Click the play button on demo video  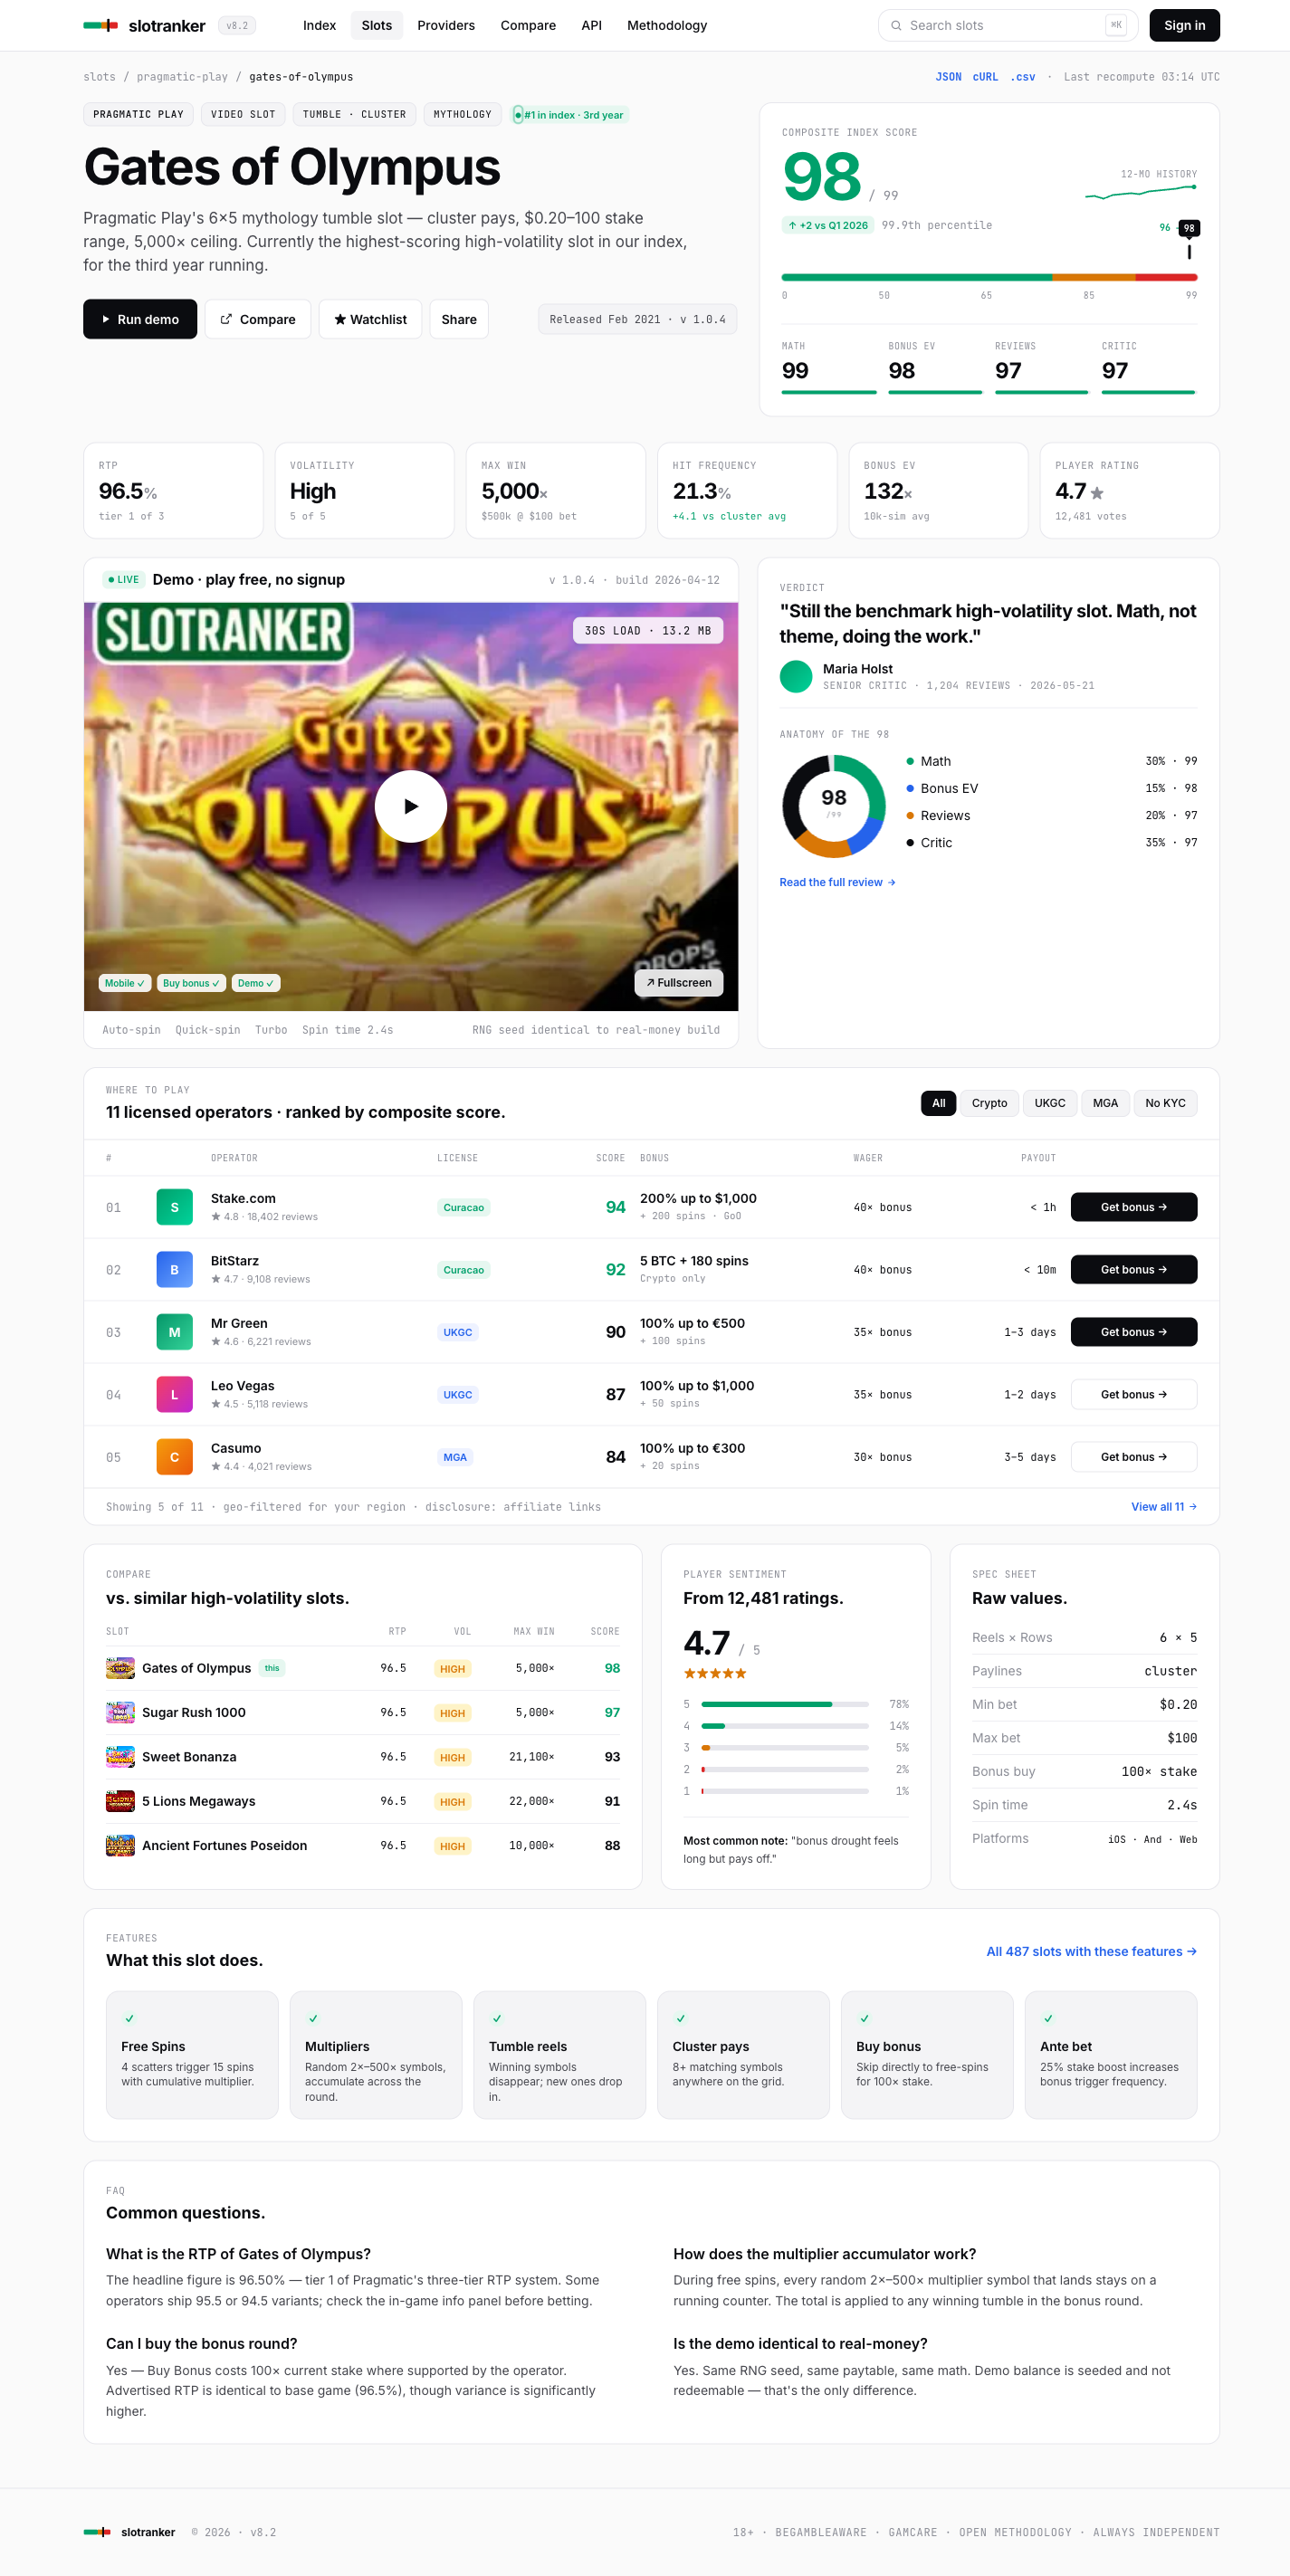click(410, 806)
